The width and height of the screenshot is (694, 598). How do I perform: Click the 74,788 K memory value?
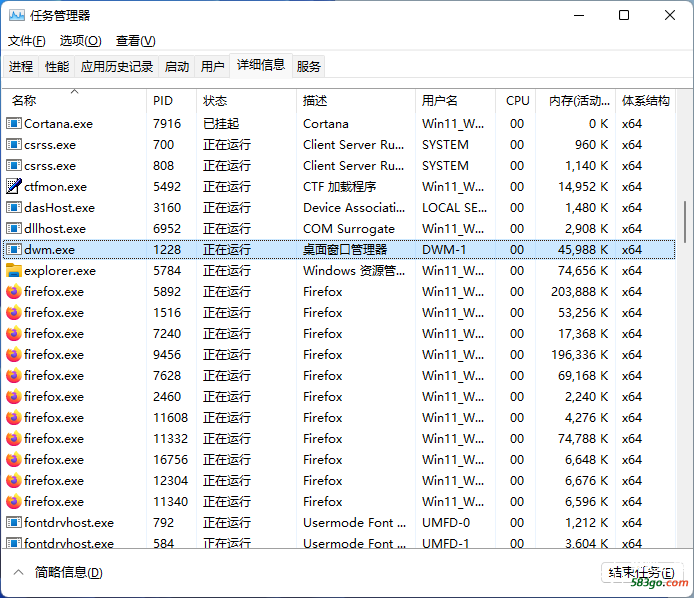[583, 439]
